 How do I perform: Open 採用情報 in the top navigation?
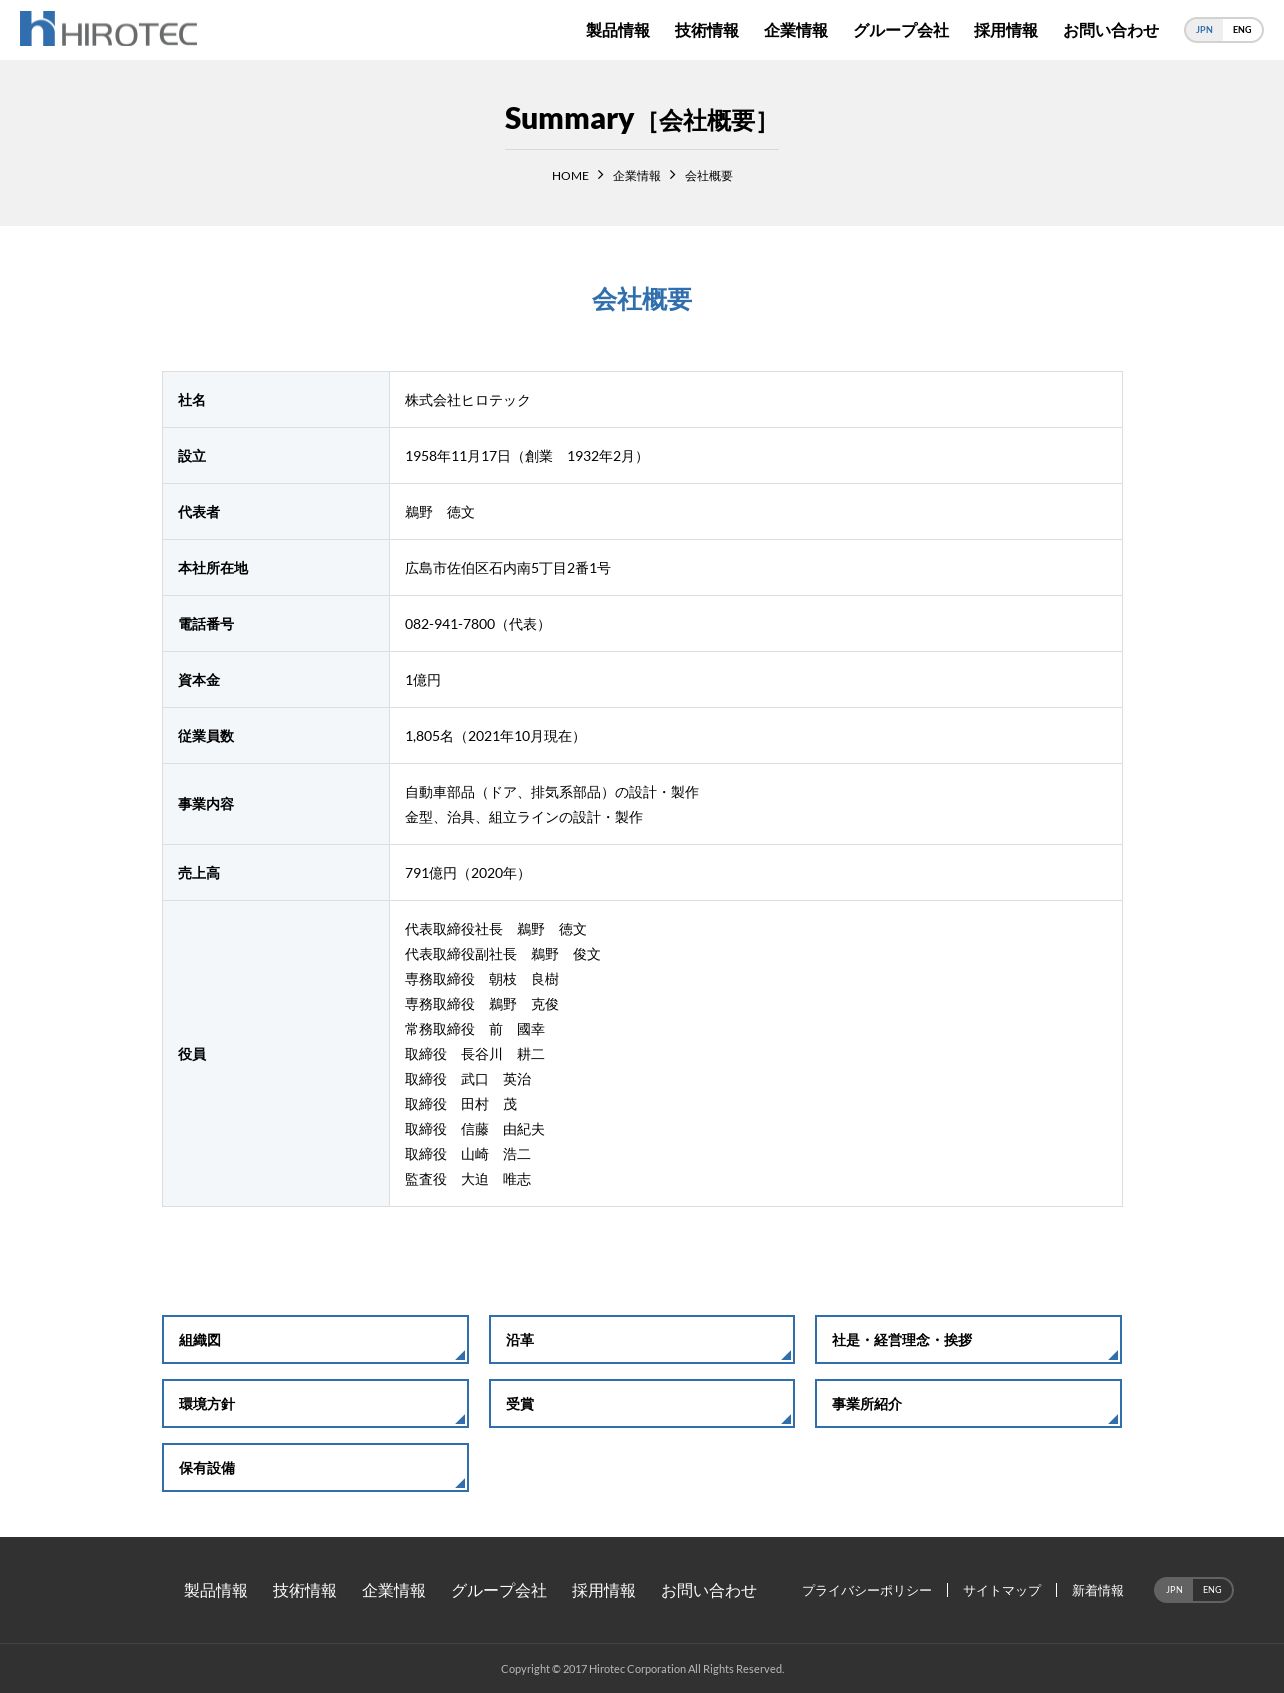pyautogui.click(x=1006, y=31)
